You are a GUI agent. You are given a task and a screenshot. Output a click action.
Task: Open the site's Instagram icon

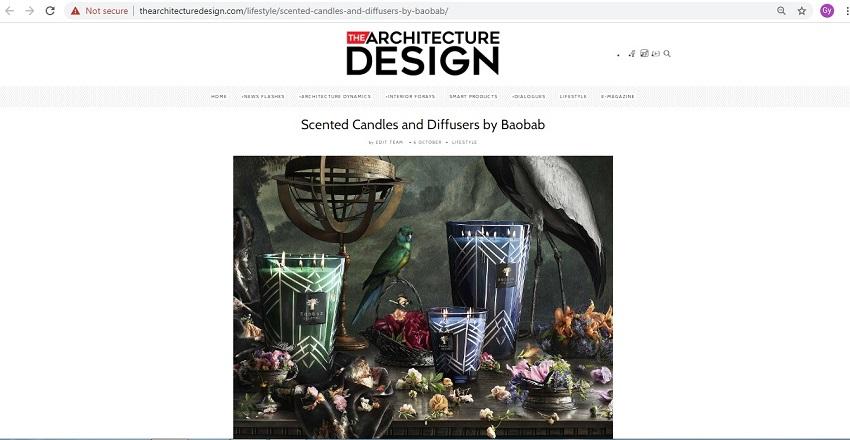(x=644, y=53)
